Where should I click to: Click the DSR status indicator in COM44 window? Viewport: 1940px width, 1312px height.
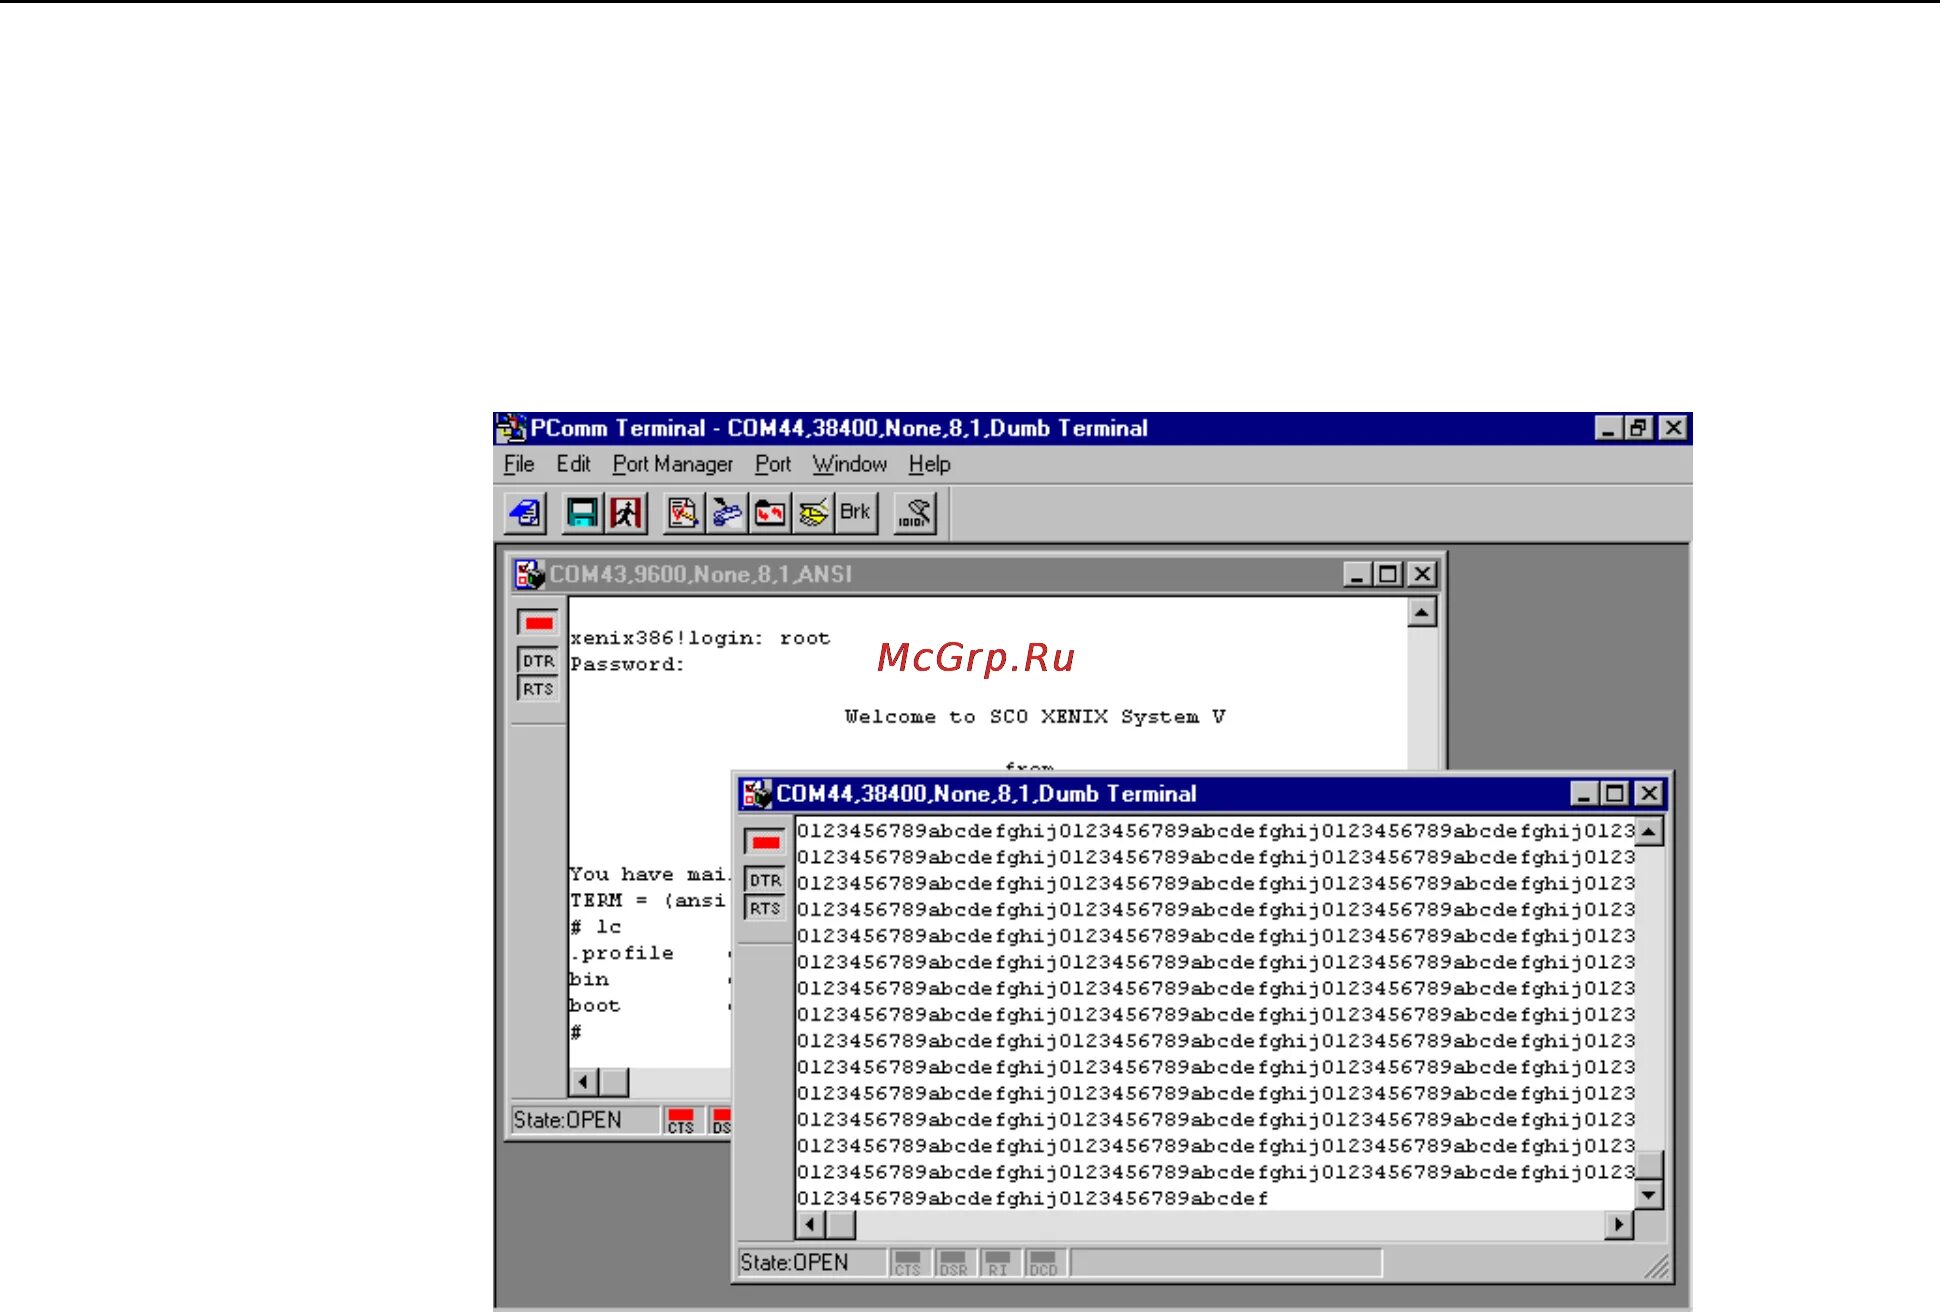pyautogui.click(x=953, y=1263)
